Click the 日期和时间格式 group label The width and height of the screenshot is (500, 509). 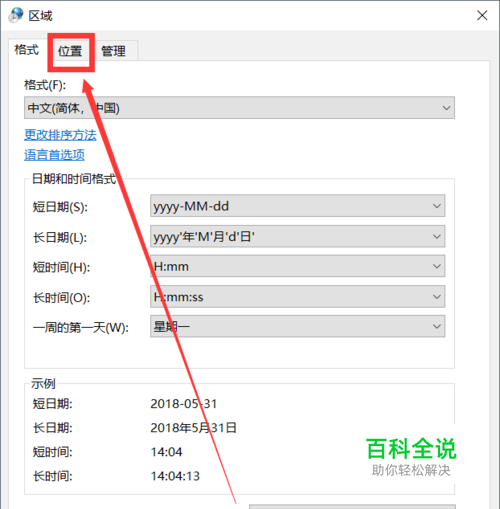pos(74,179)
